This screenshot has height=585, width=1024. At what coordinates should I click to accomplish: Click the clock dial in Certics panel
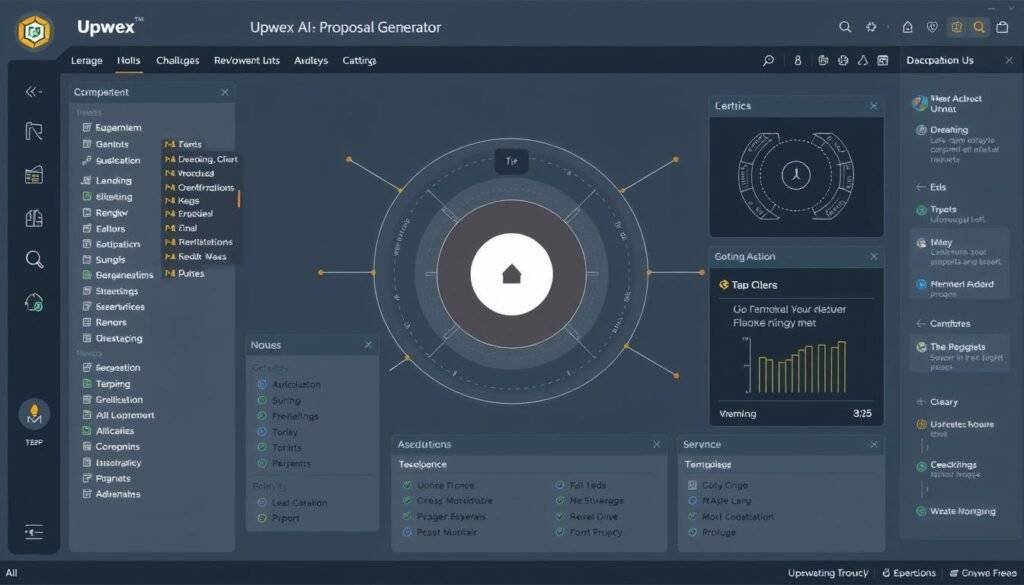796,175
